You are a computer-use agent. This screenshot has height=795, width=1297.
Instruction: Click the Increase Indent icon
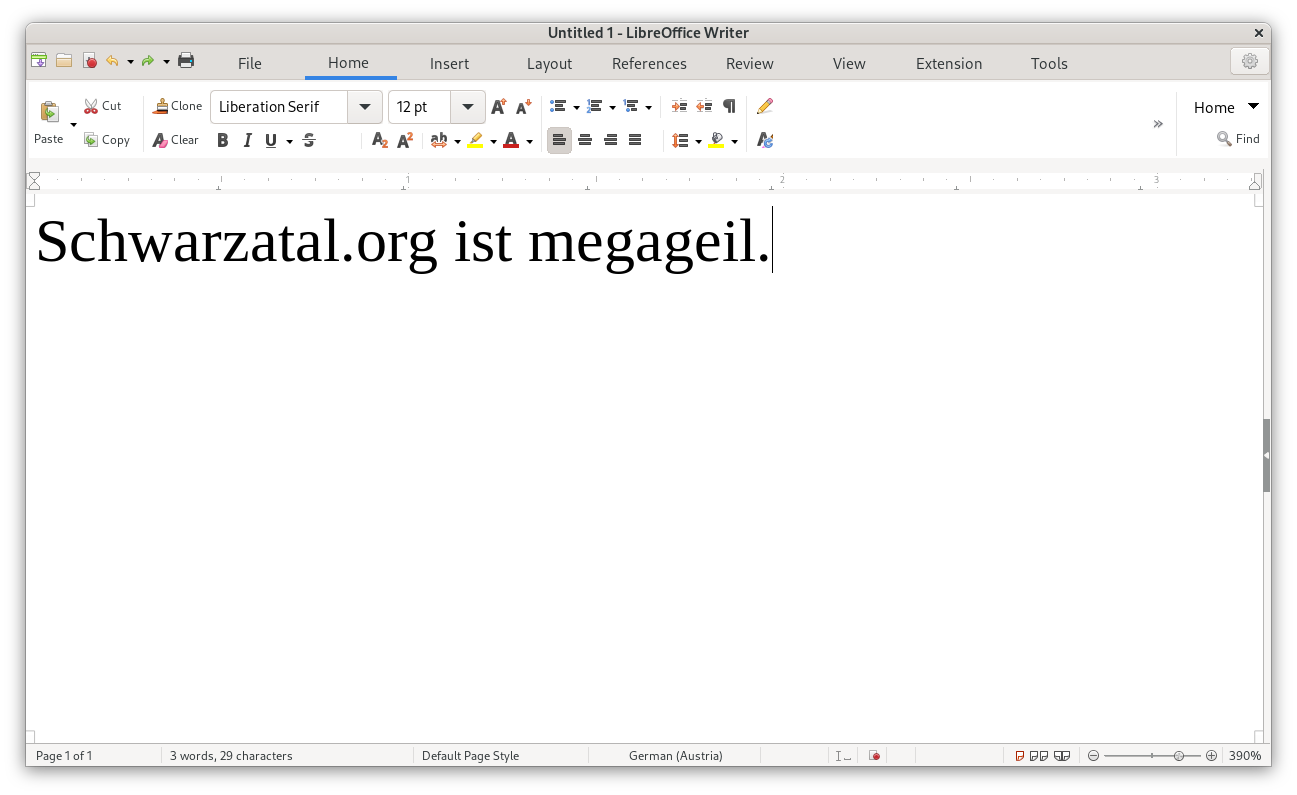679,107
